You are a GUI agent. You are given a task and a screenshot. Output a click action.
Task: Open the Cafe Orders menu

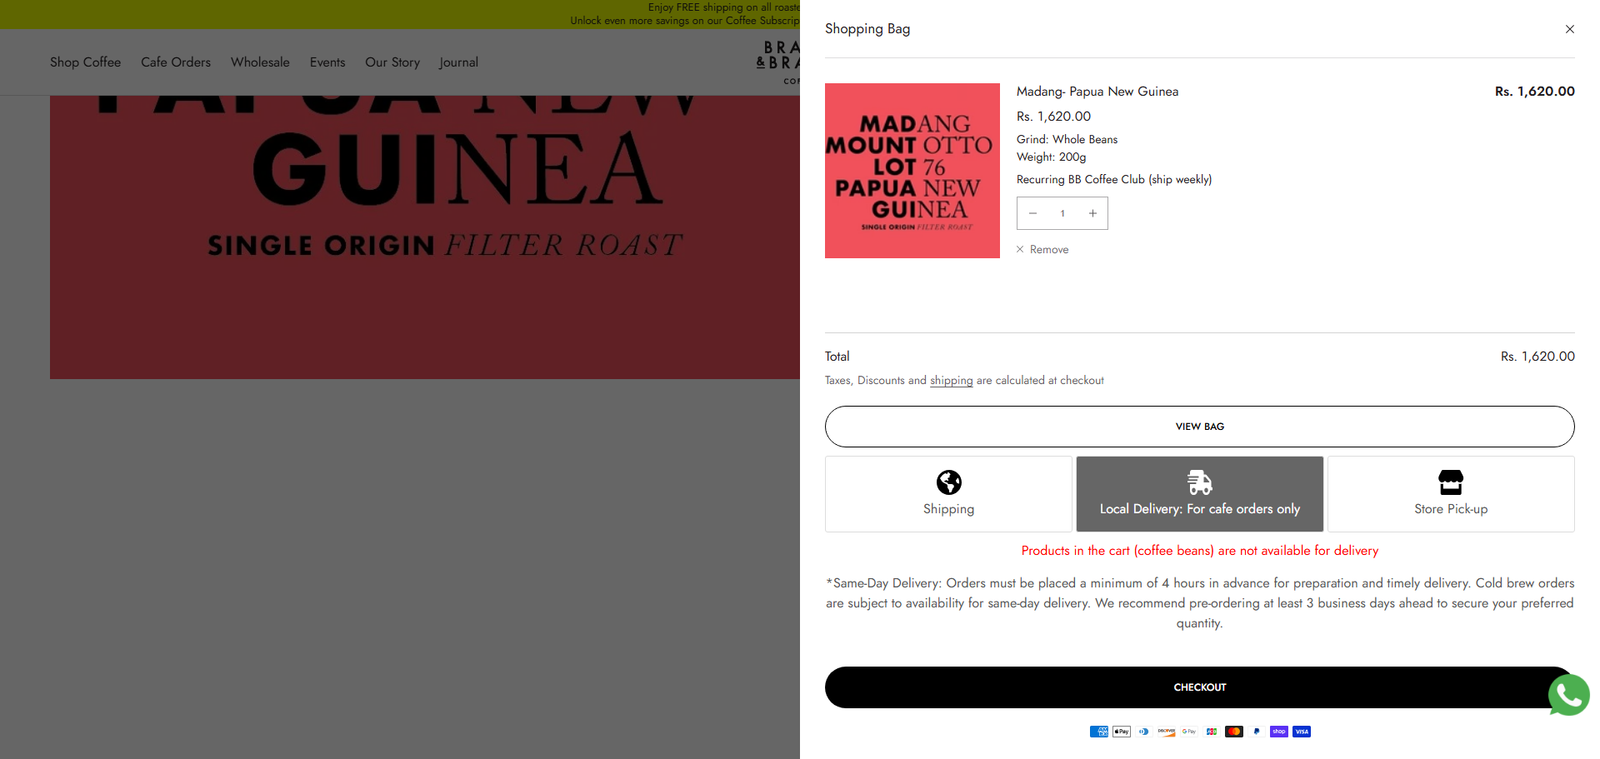(176, 62)
